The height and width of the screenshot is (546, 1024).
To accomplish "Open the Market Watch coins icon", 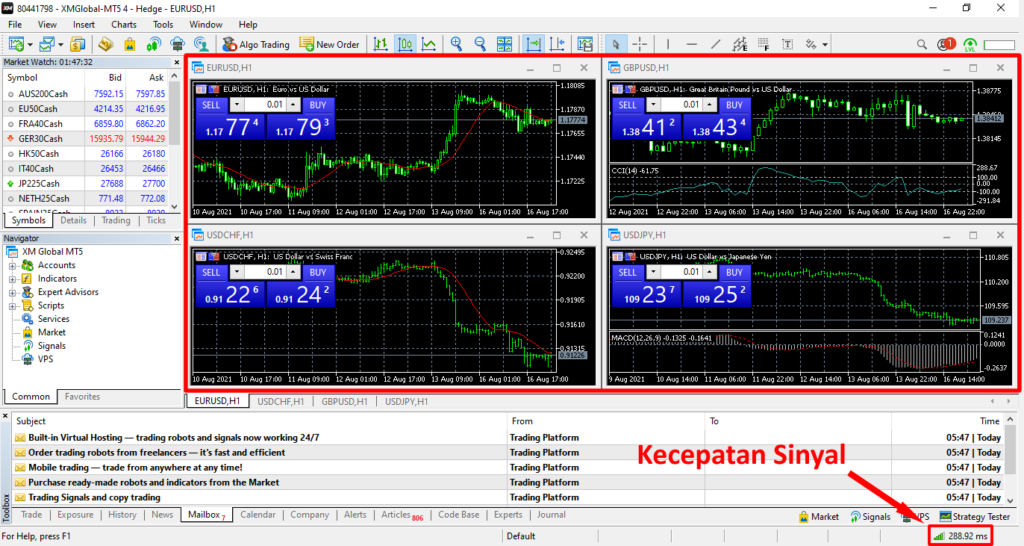I will coord(77,44).
